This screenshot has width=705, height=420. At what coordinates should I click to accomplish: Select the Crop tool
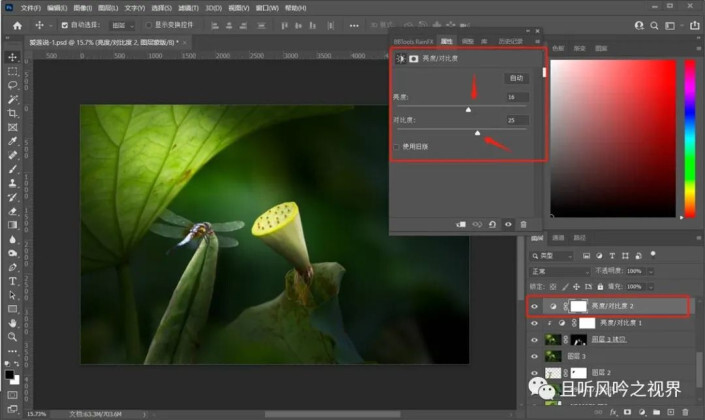(x=12, y=113)
